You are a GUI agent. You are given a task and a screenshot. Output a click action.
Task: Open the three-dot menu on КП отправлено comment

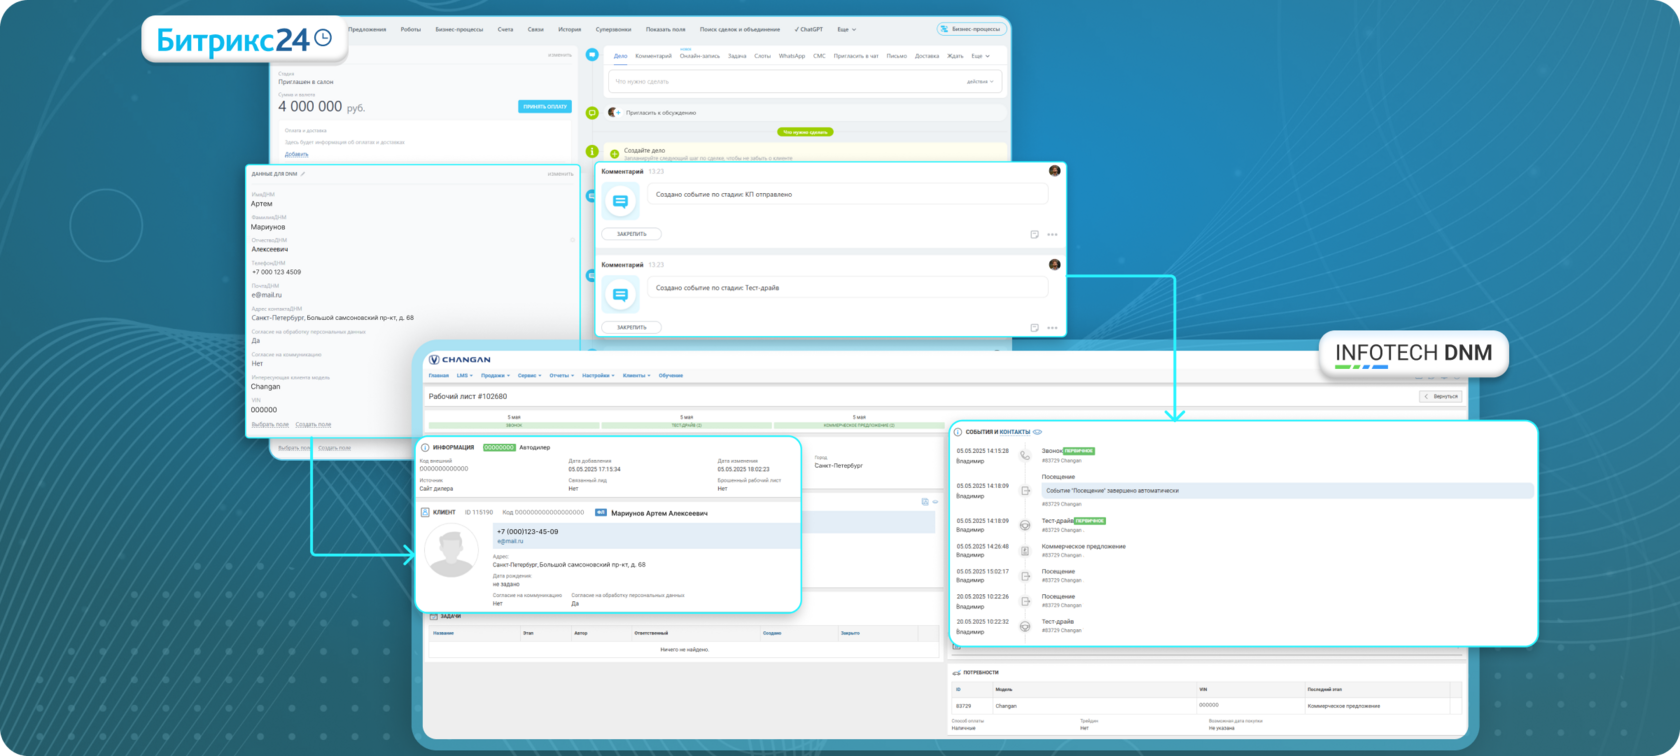[x=1052, y=235]
